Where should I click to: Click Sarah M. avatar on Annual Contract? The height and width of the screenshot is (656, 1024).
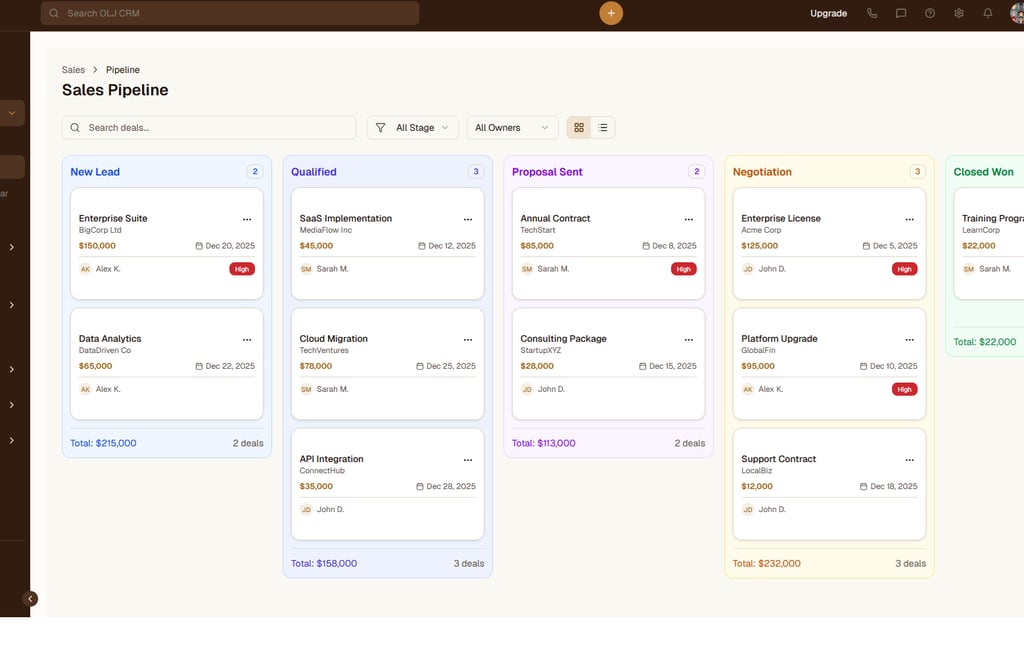coord(527,269)
